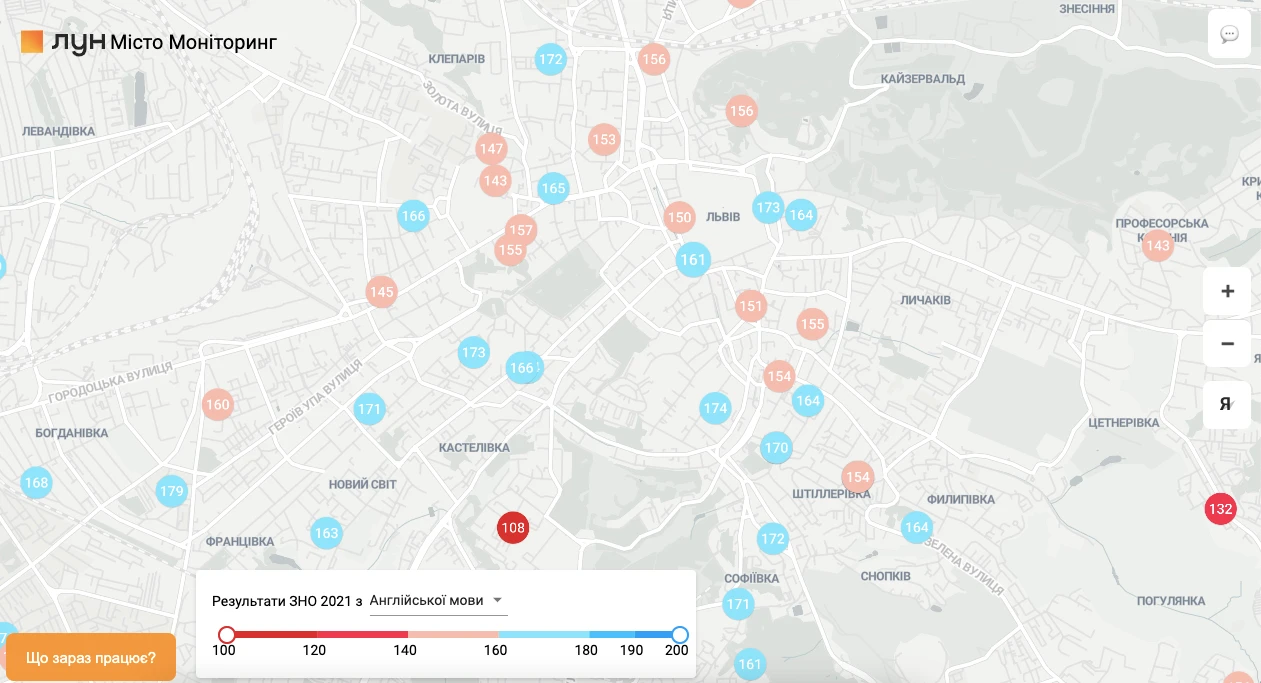Open the chat feedback icon

pyautogui.click(x=1229, y=34)
